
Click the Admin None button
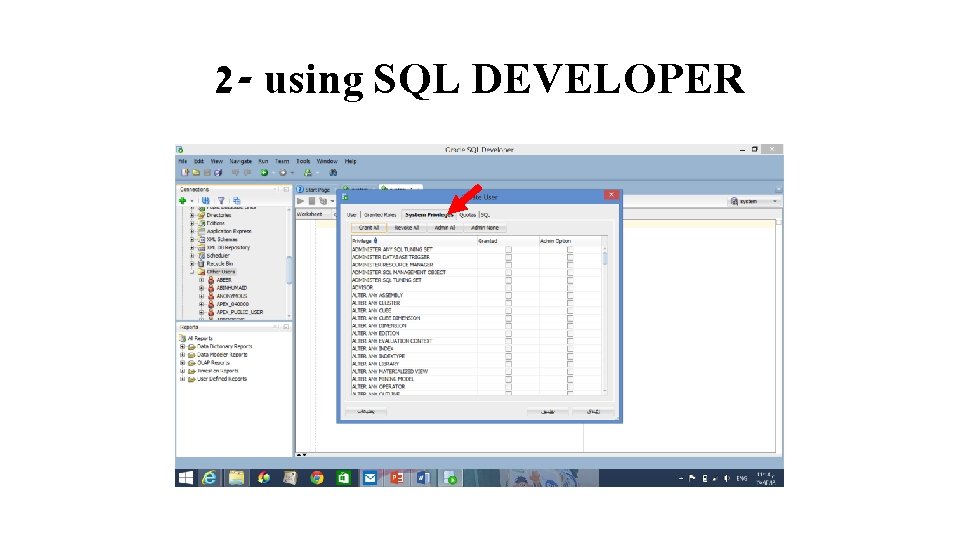(x=484, y=228)
